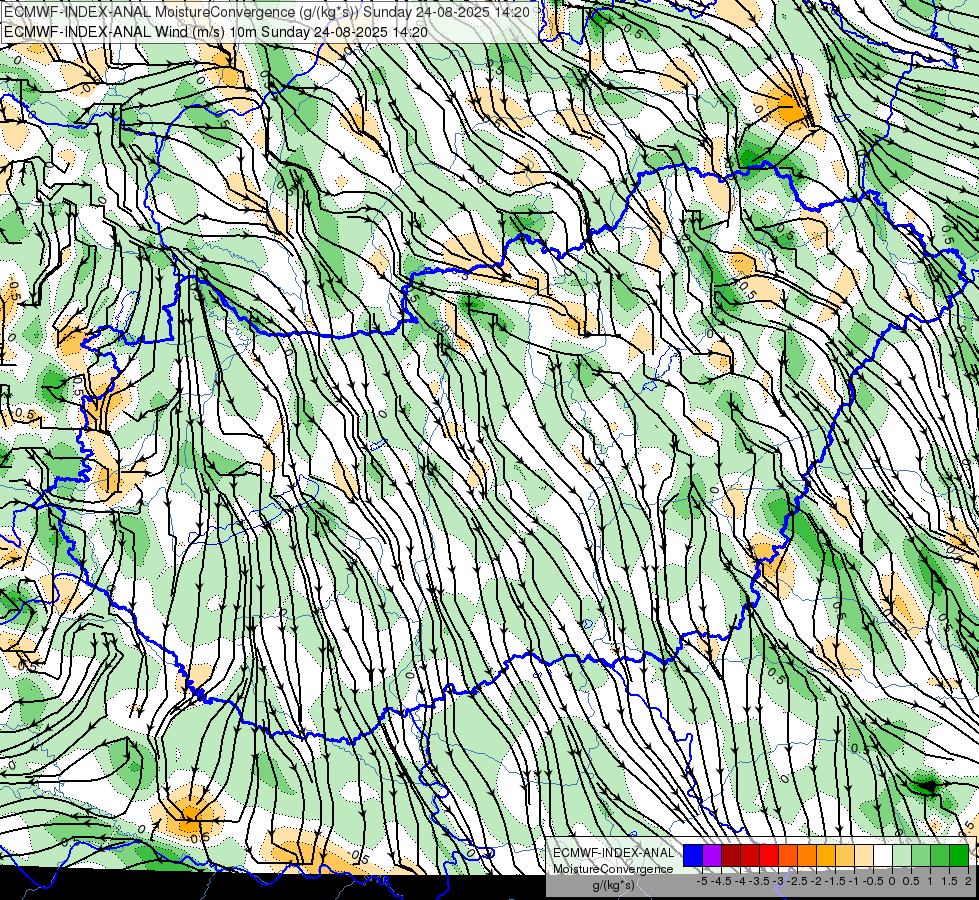The image size is (979, 900).
Task: Choose the legend swatch between -4.5 and -4
Action: (x=731, y=855)
